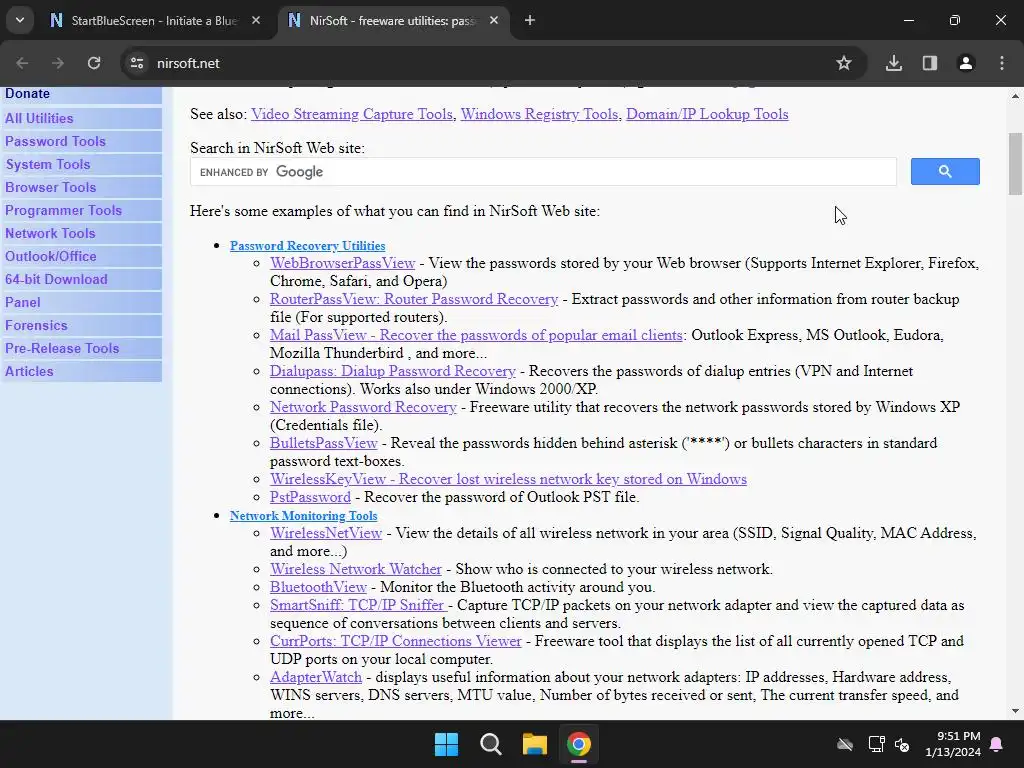Open site information icon in address bar
Screen dimensions: 1024x768
(x=137, y=63)
